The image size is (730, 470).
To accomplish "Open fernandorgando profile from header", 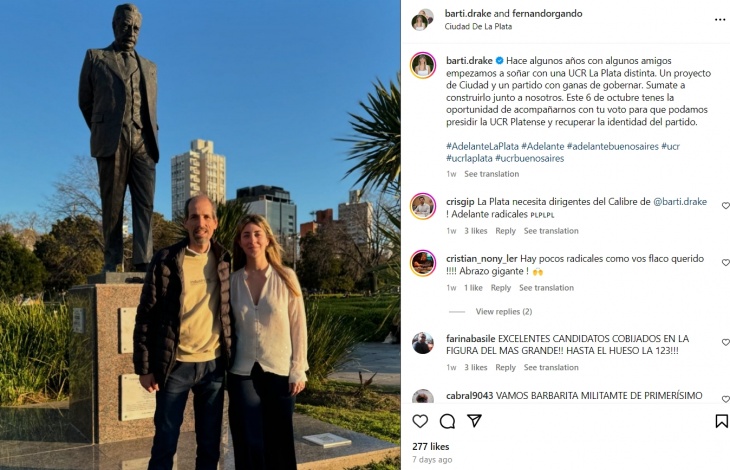I will click(547, 13).
